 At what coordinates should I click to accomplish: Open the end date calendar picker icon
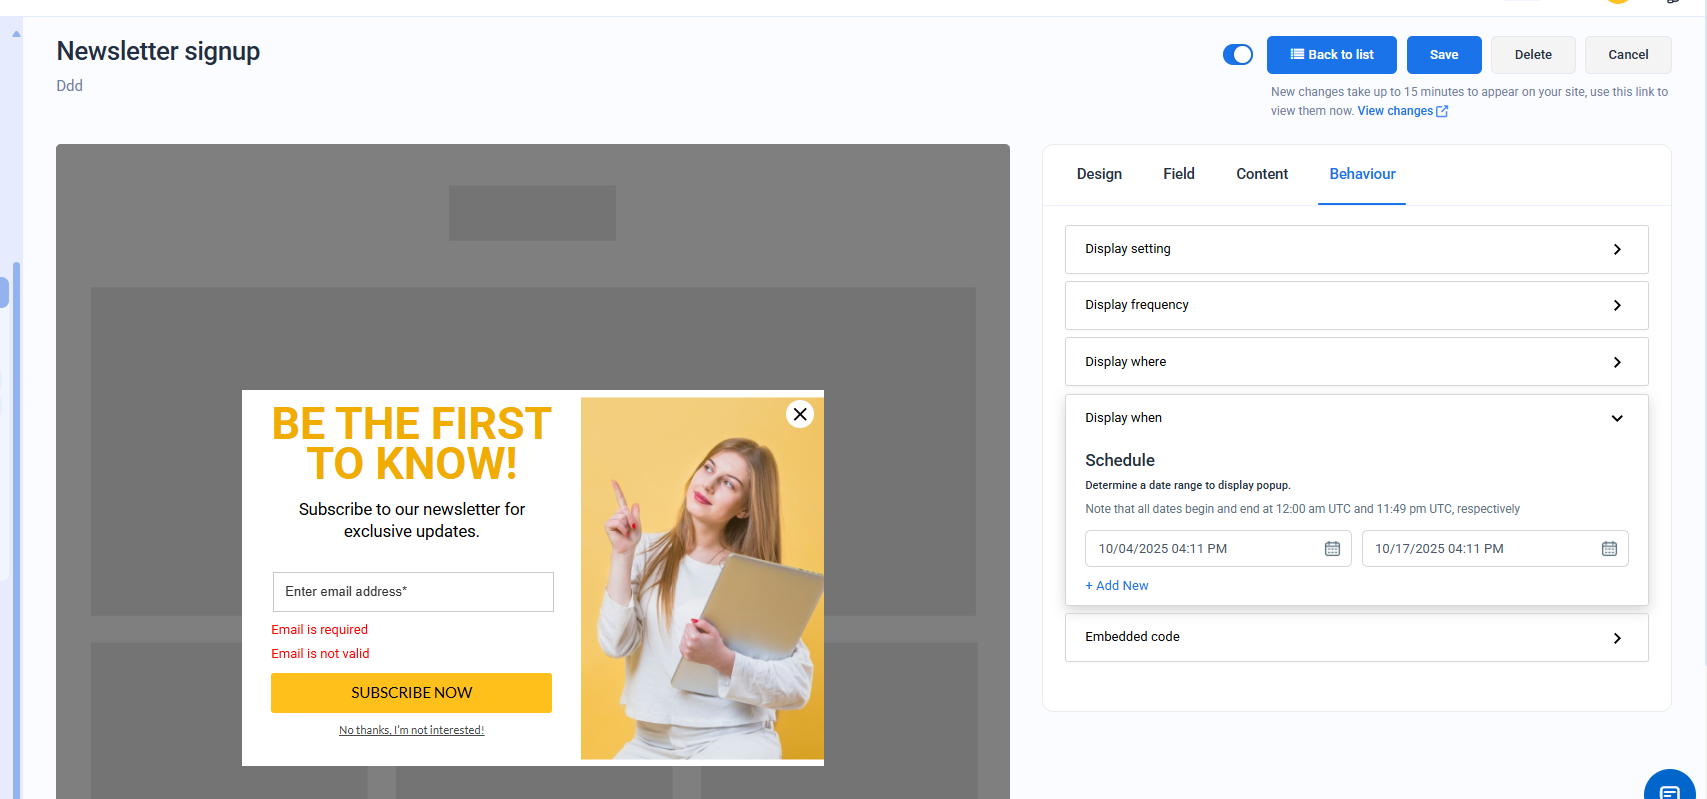click(1609, 549)
